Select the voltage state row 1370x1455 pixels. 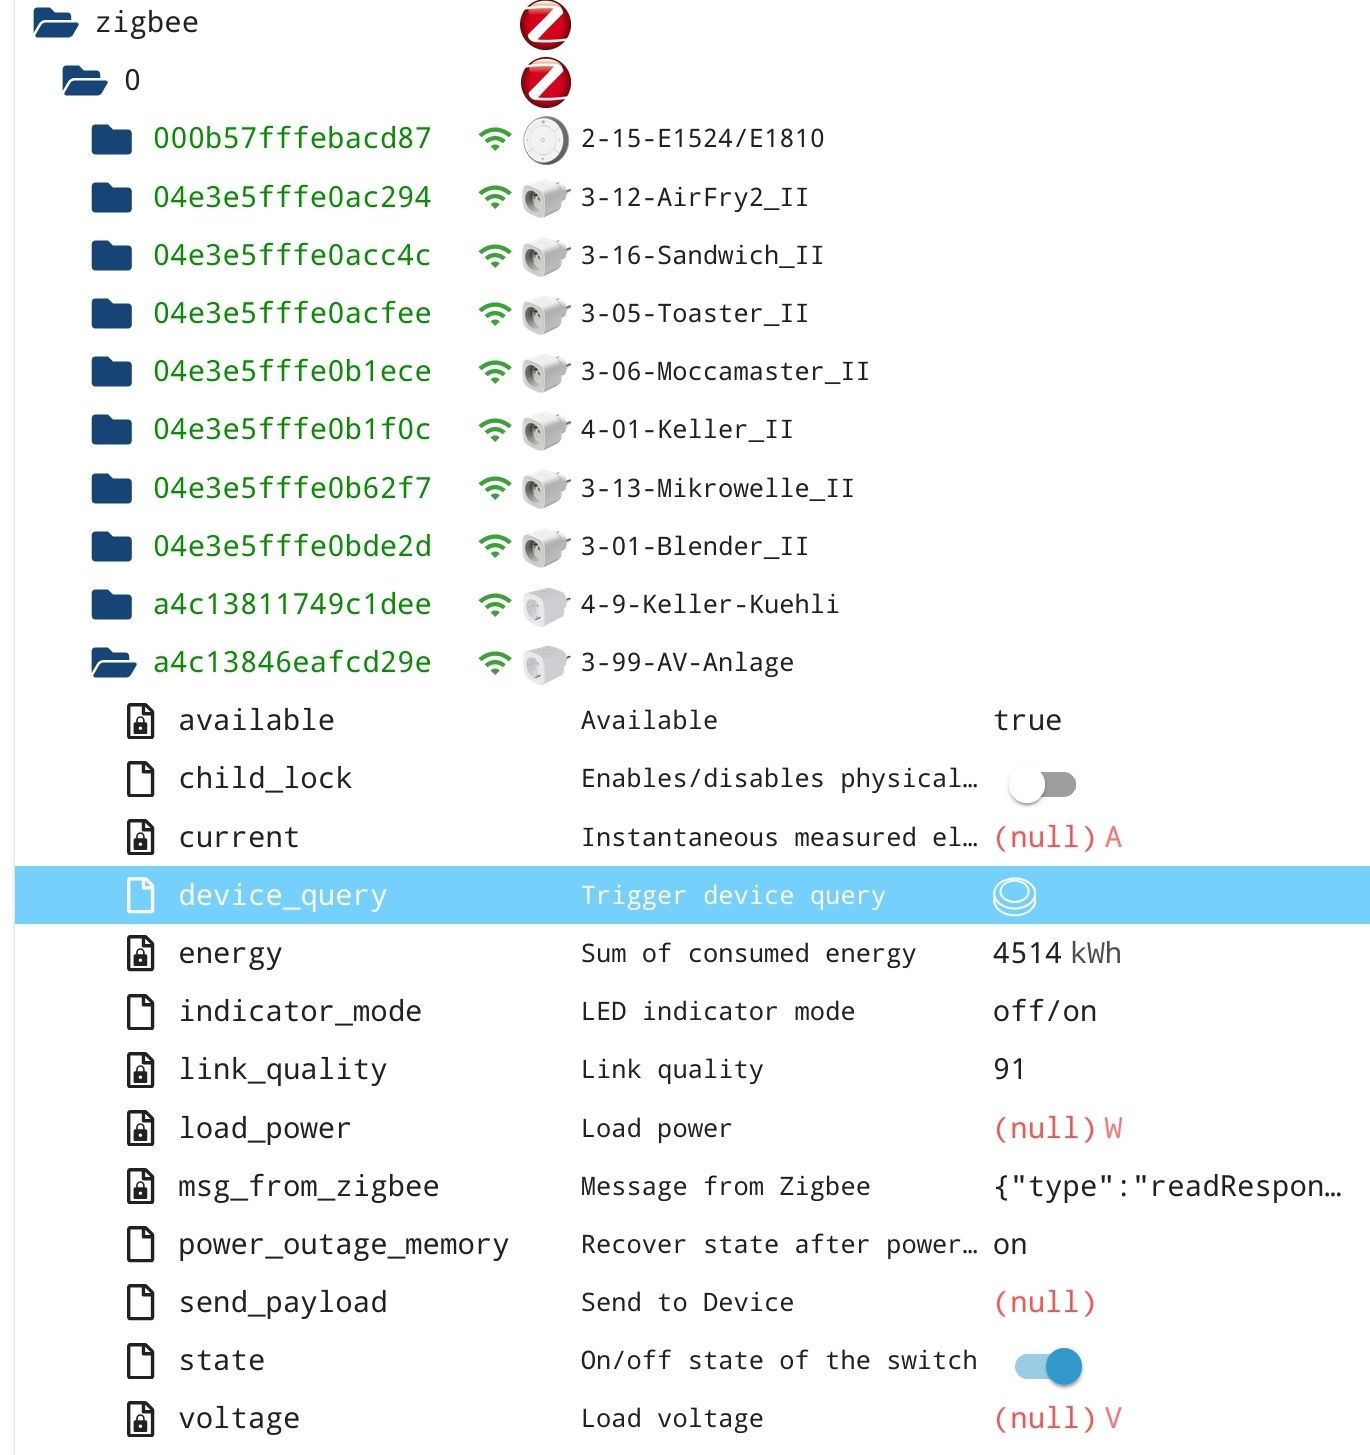pos(692,1418)
